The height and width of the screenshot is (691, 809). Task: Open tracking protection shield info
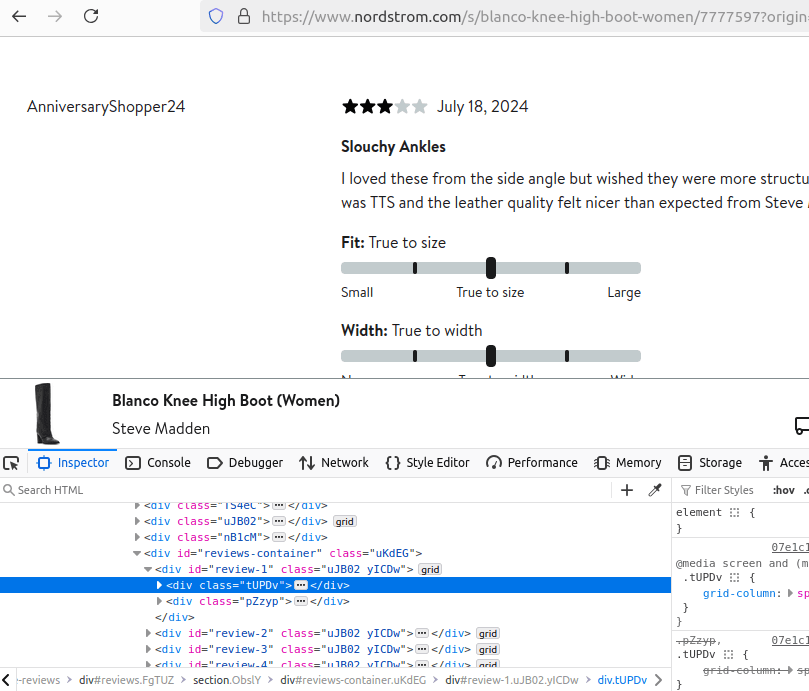click(x=216, y=17)
